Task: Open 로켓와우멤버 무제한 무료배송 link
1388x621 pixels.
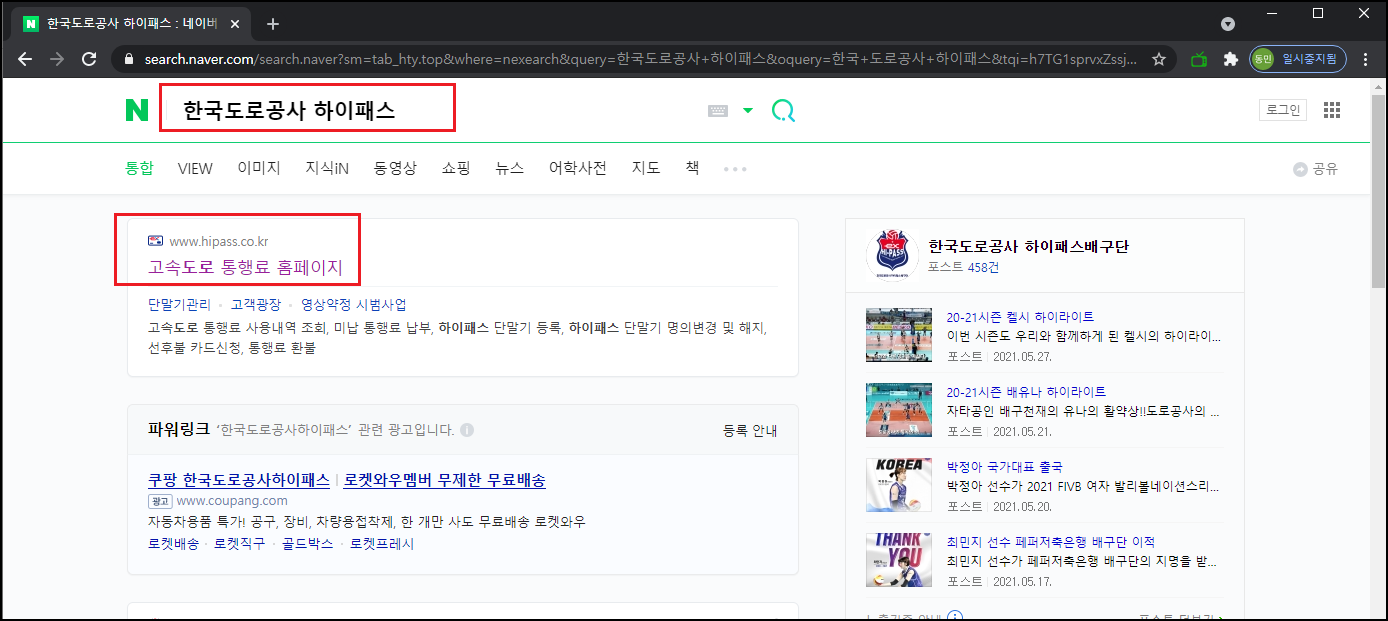Action: pyautogui.click(x=445, y=480)
